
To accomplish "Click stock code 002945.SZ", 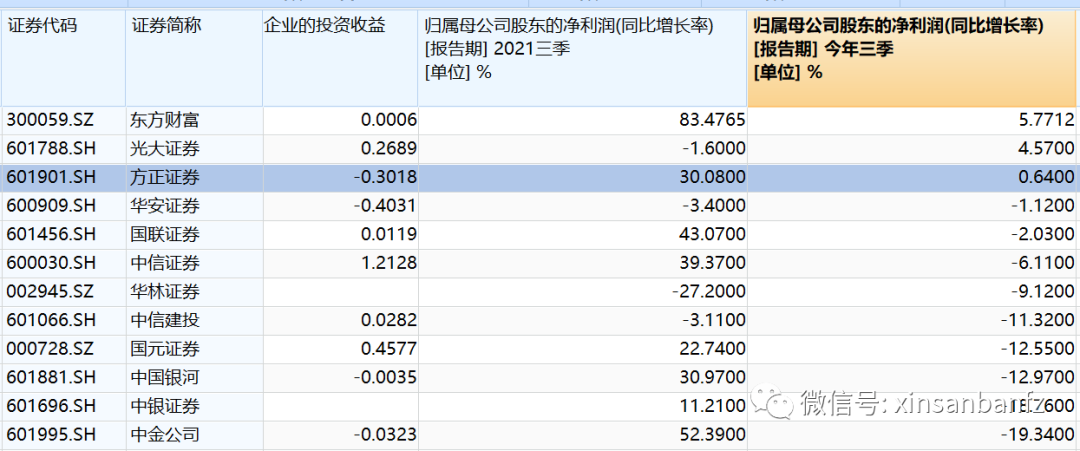I will point(50,292).
